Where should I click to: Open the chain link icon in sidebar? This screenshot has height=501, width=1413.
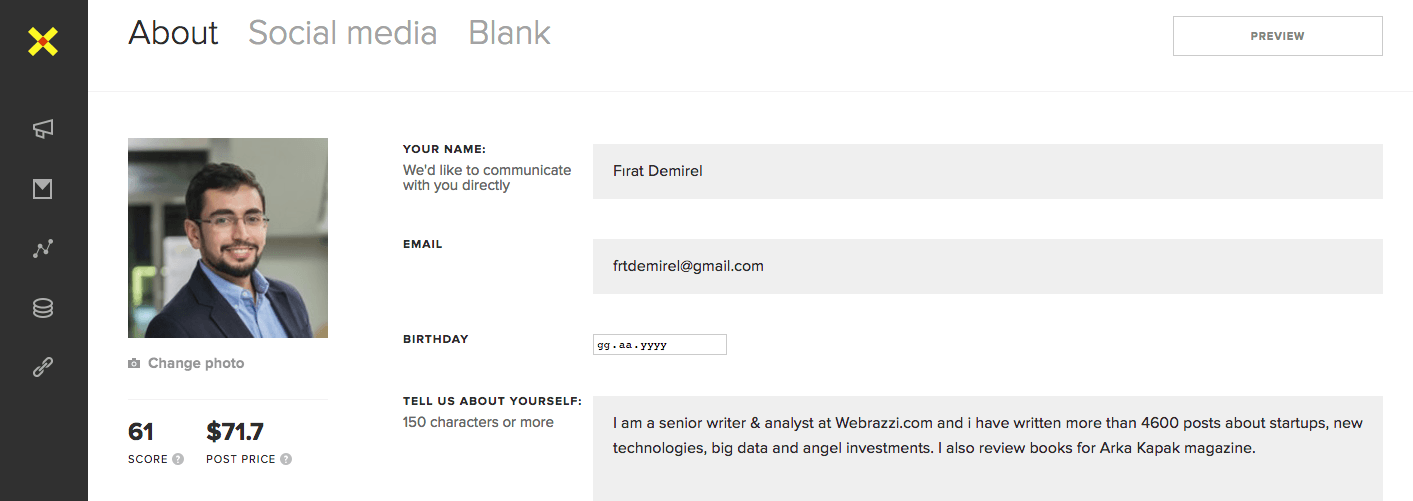point(43,368)
